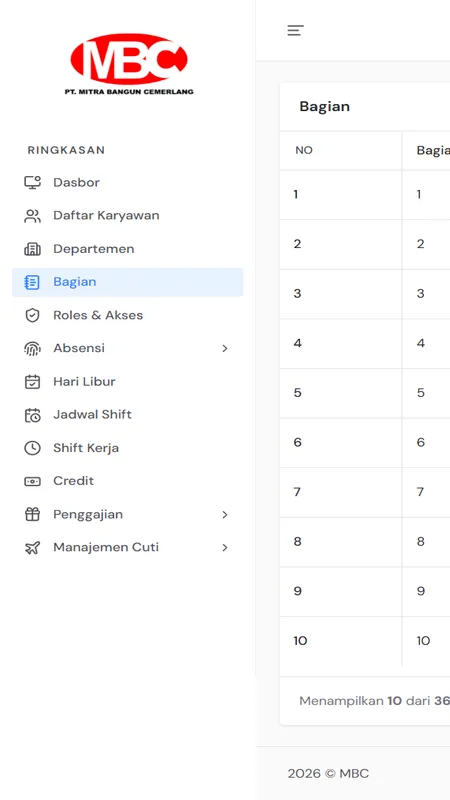Go to Daftar Karyawan page
The image size is (450, 800).
click(x=128, y=216)
